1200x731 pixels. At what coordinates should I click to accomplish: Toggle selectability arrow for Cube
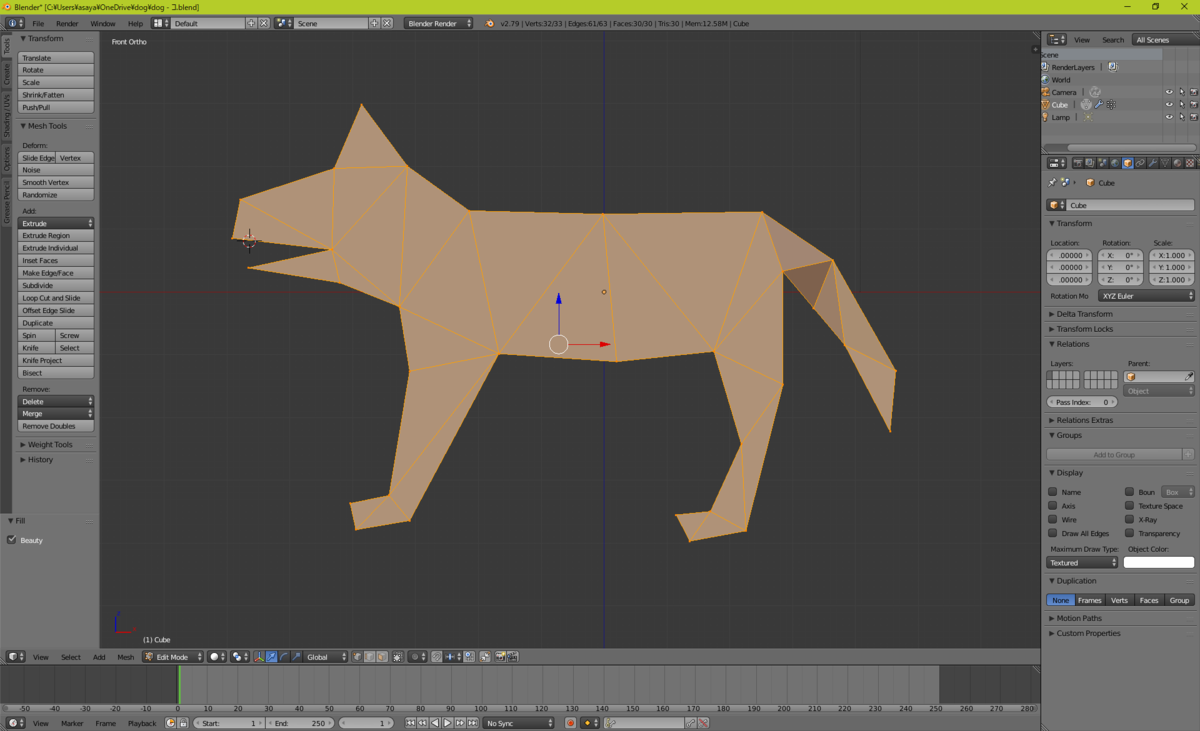(x=1181, y=104)
